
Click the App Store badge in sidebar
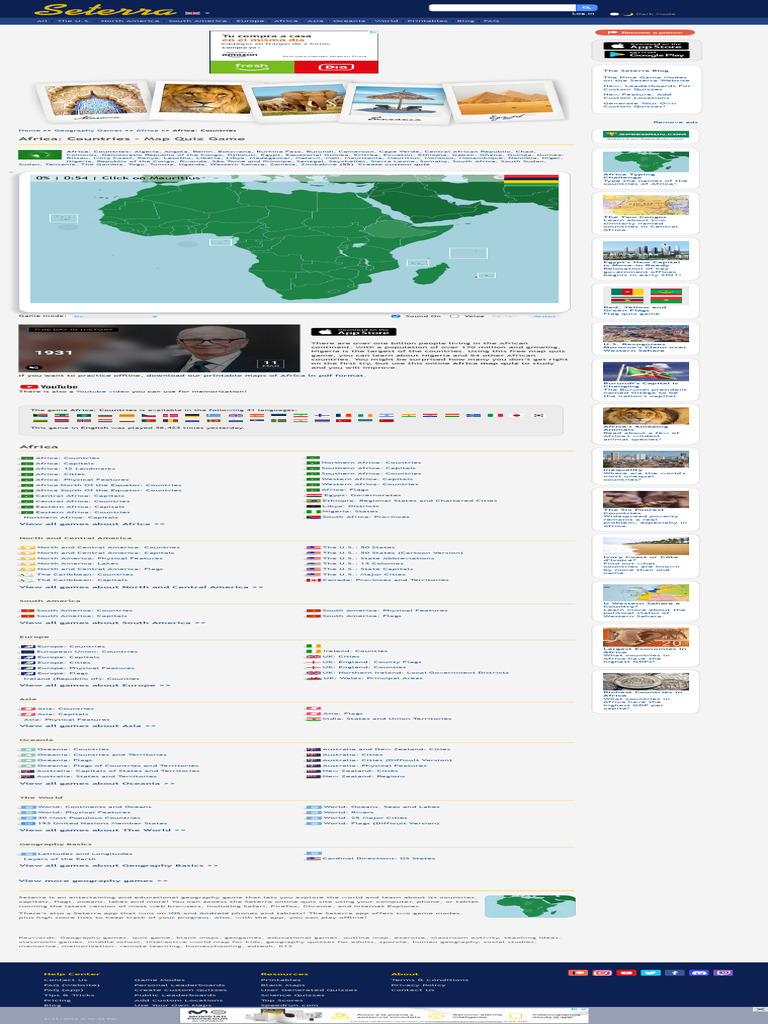(647, 46)
